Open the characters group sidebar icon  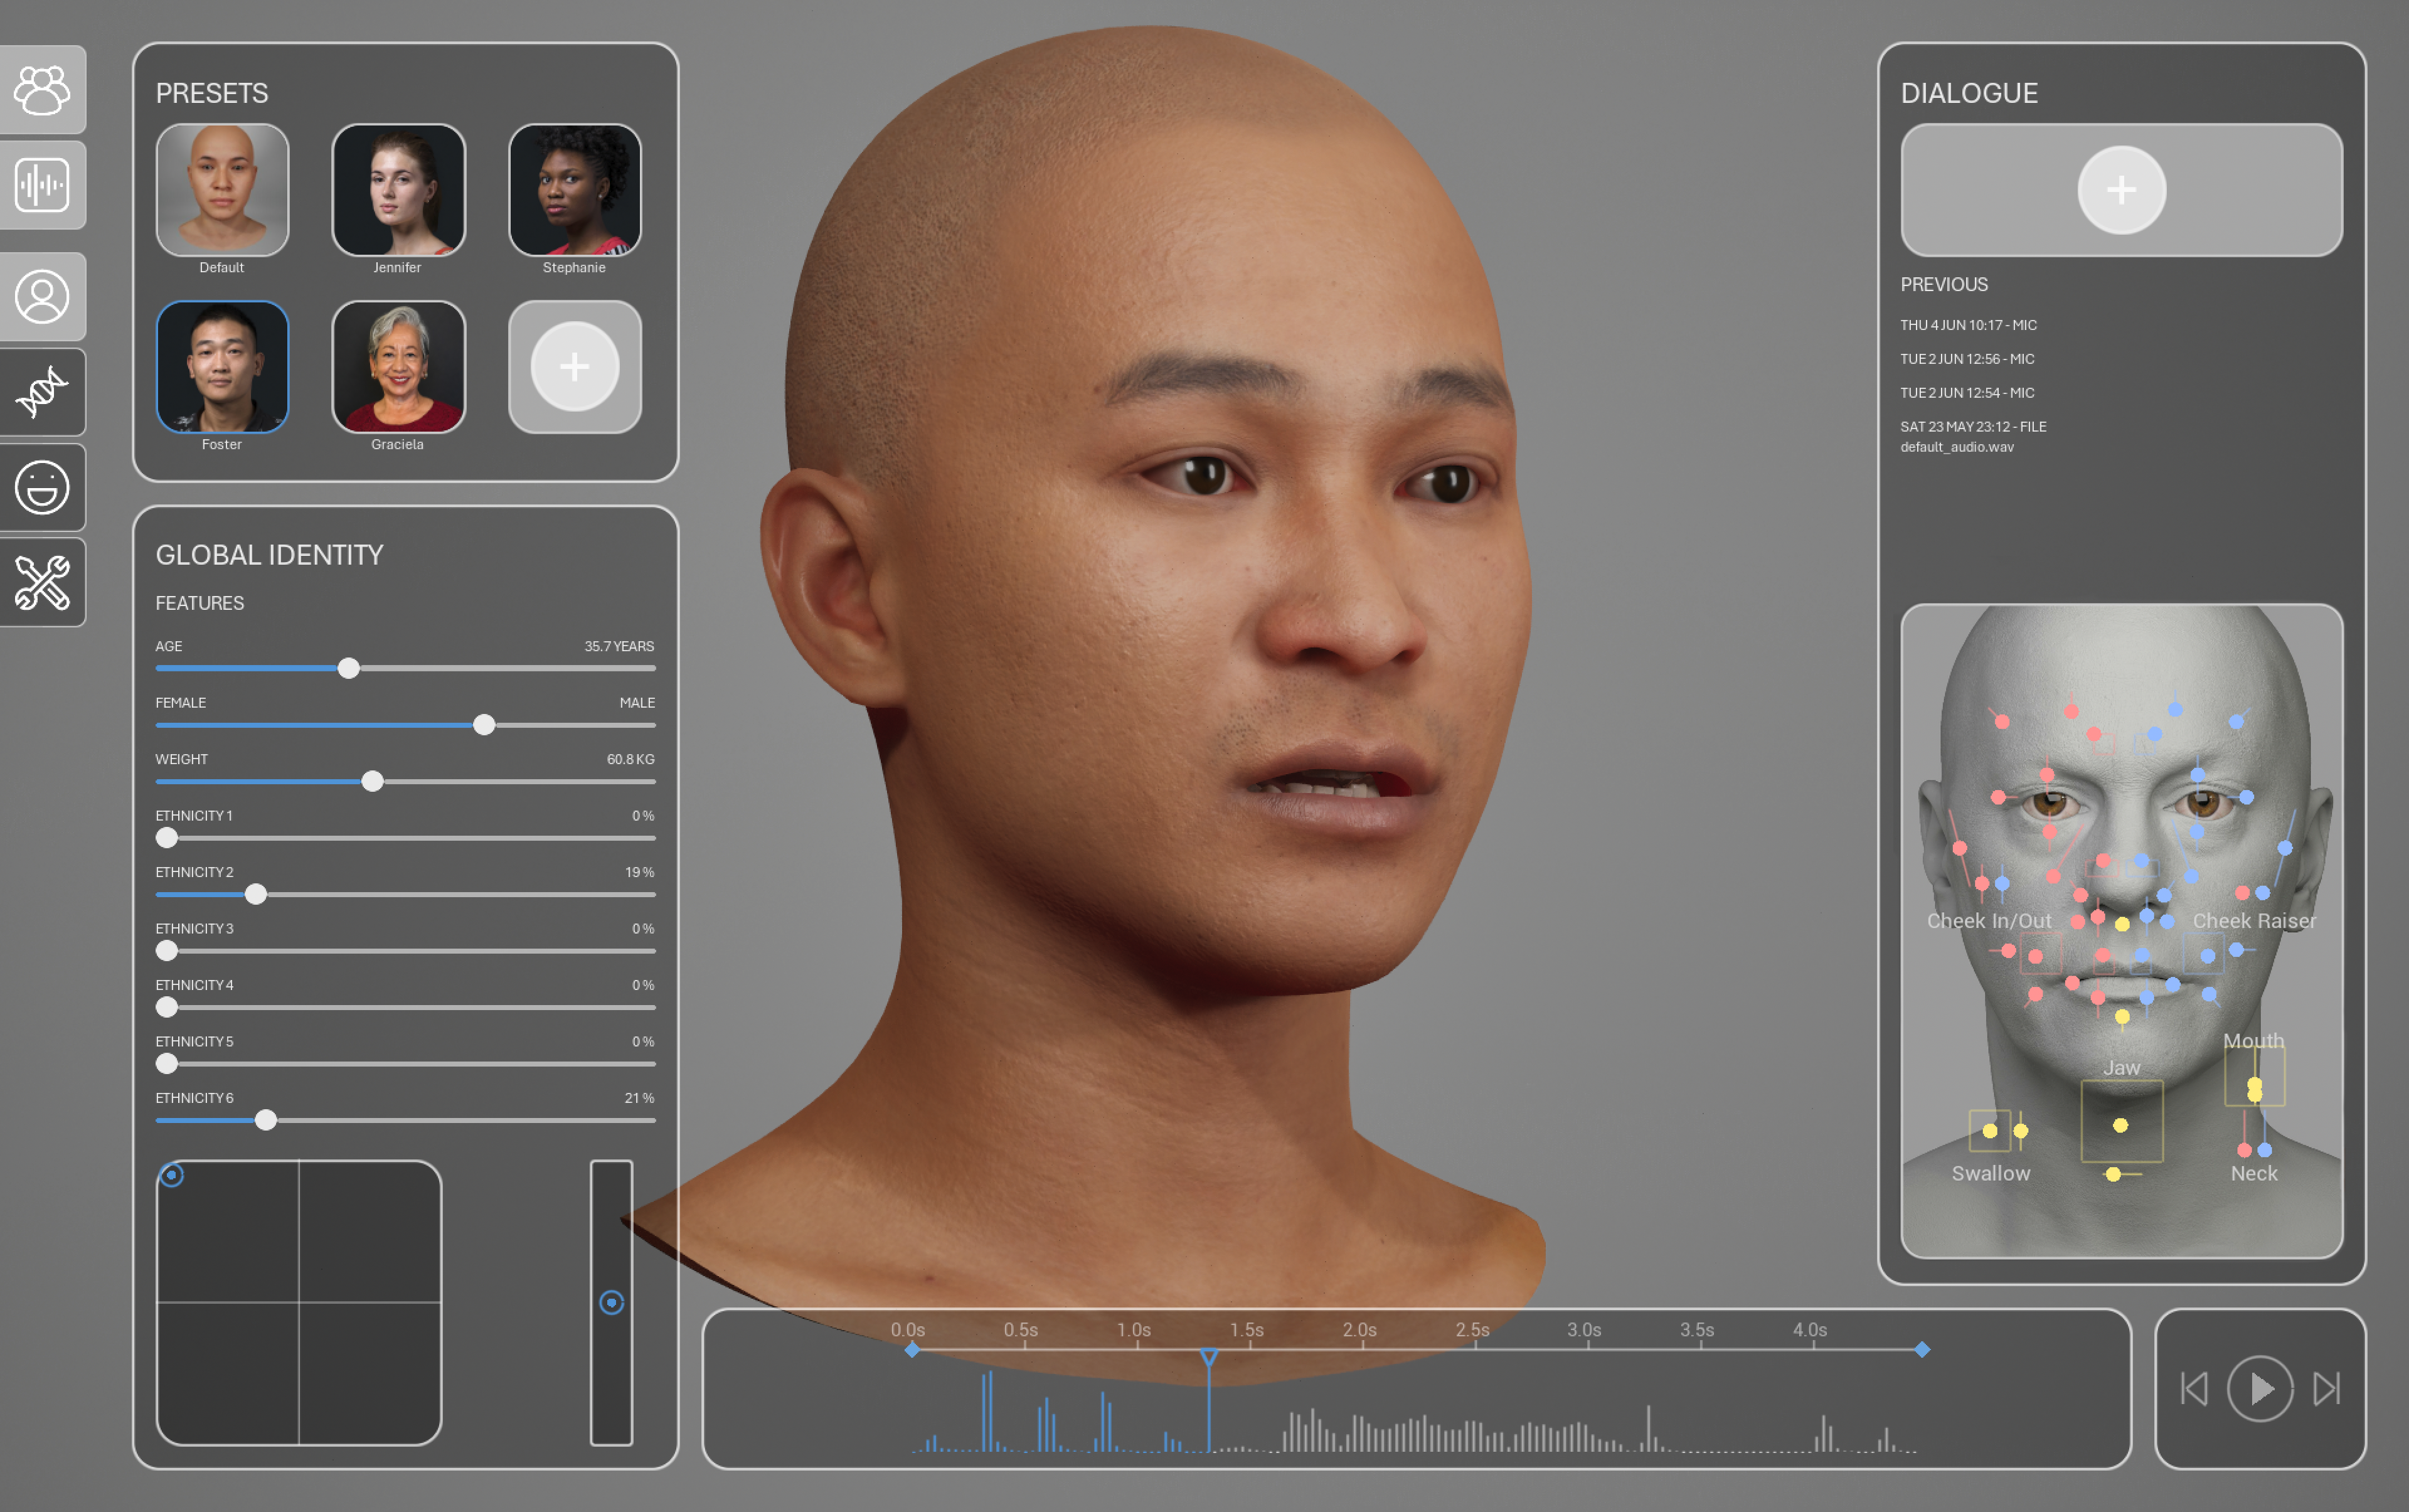click(42, 90)
